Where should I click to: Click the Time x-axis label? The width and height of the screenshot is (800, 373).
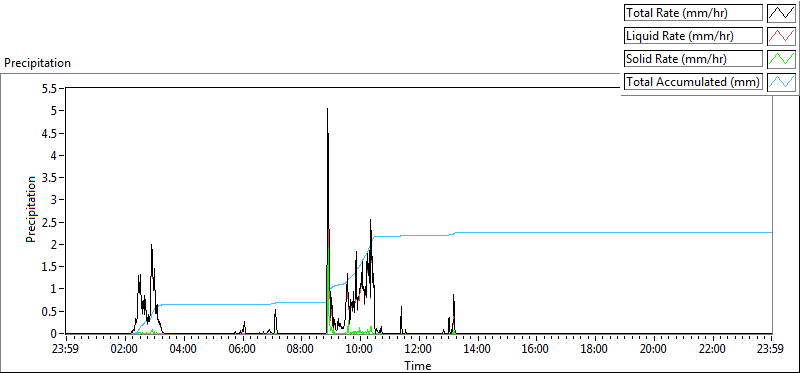(418, 365)
